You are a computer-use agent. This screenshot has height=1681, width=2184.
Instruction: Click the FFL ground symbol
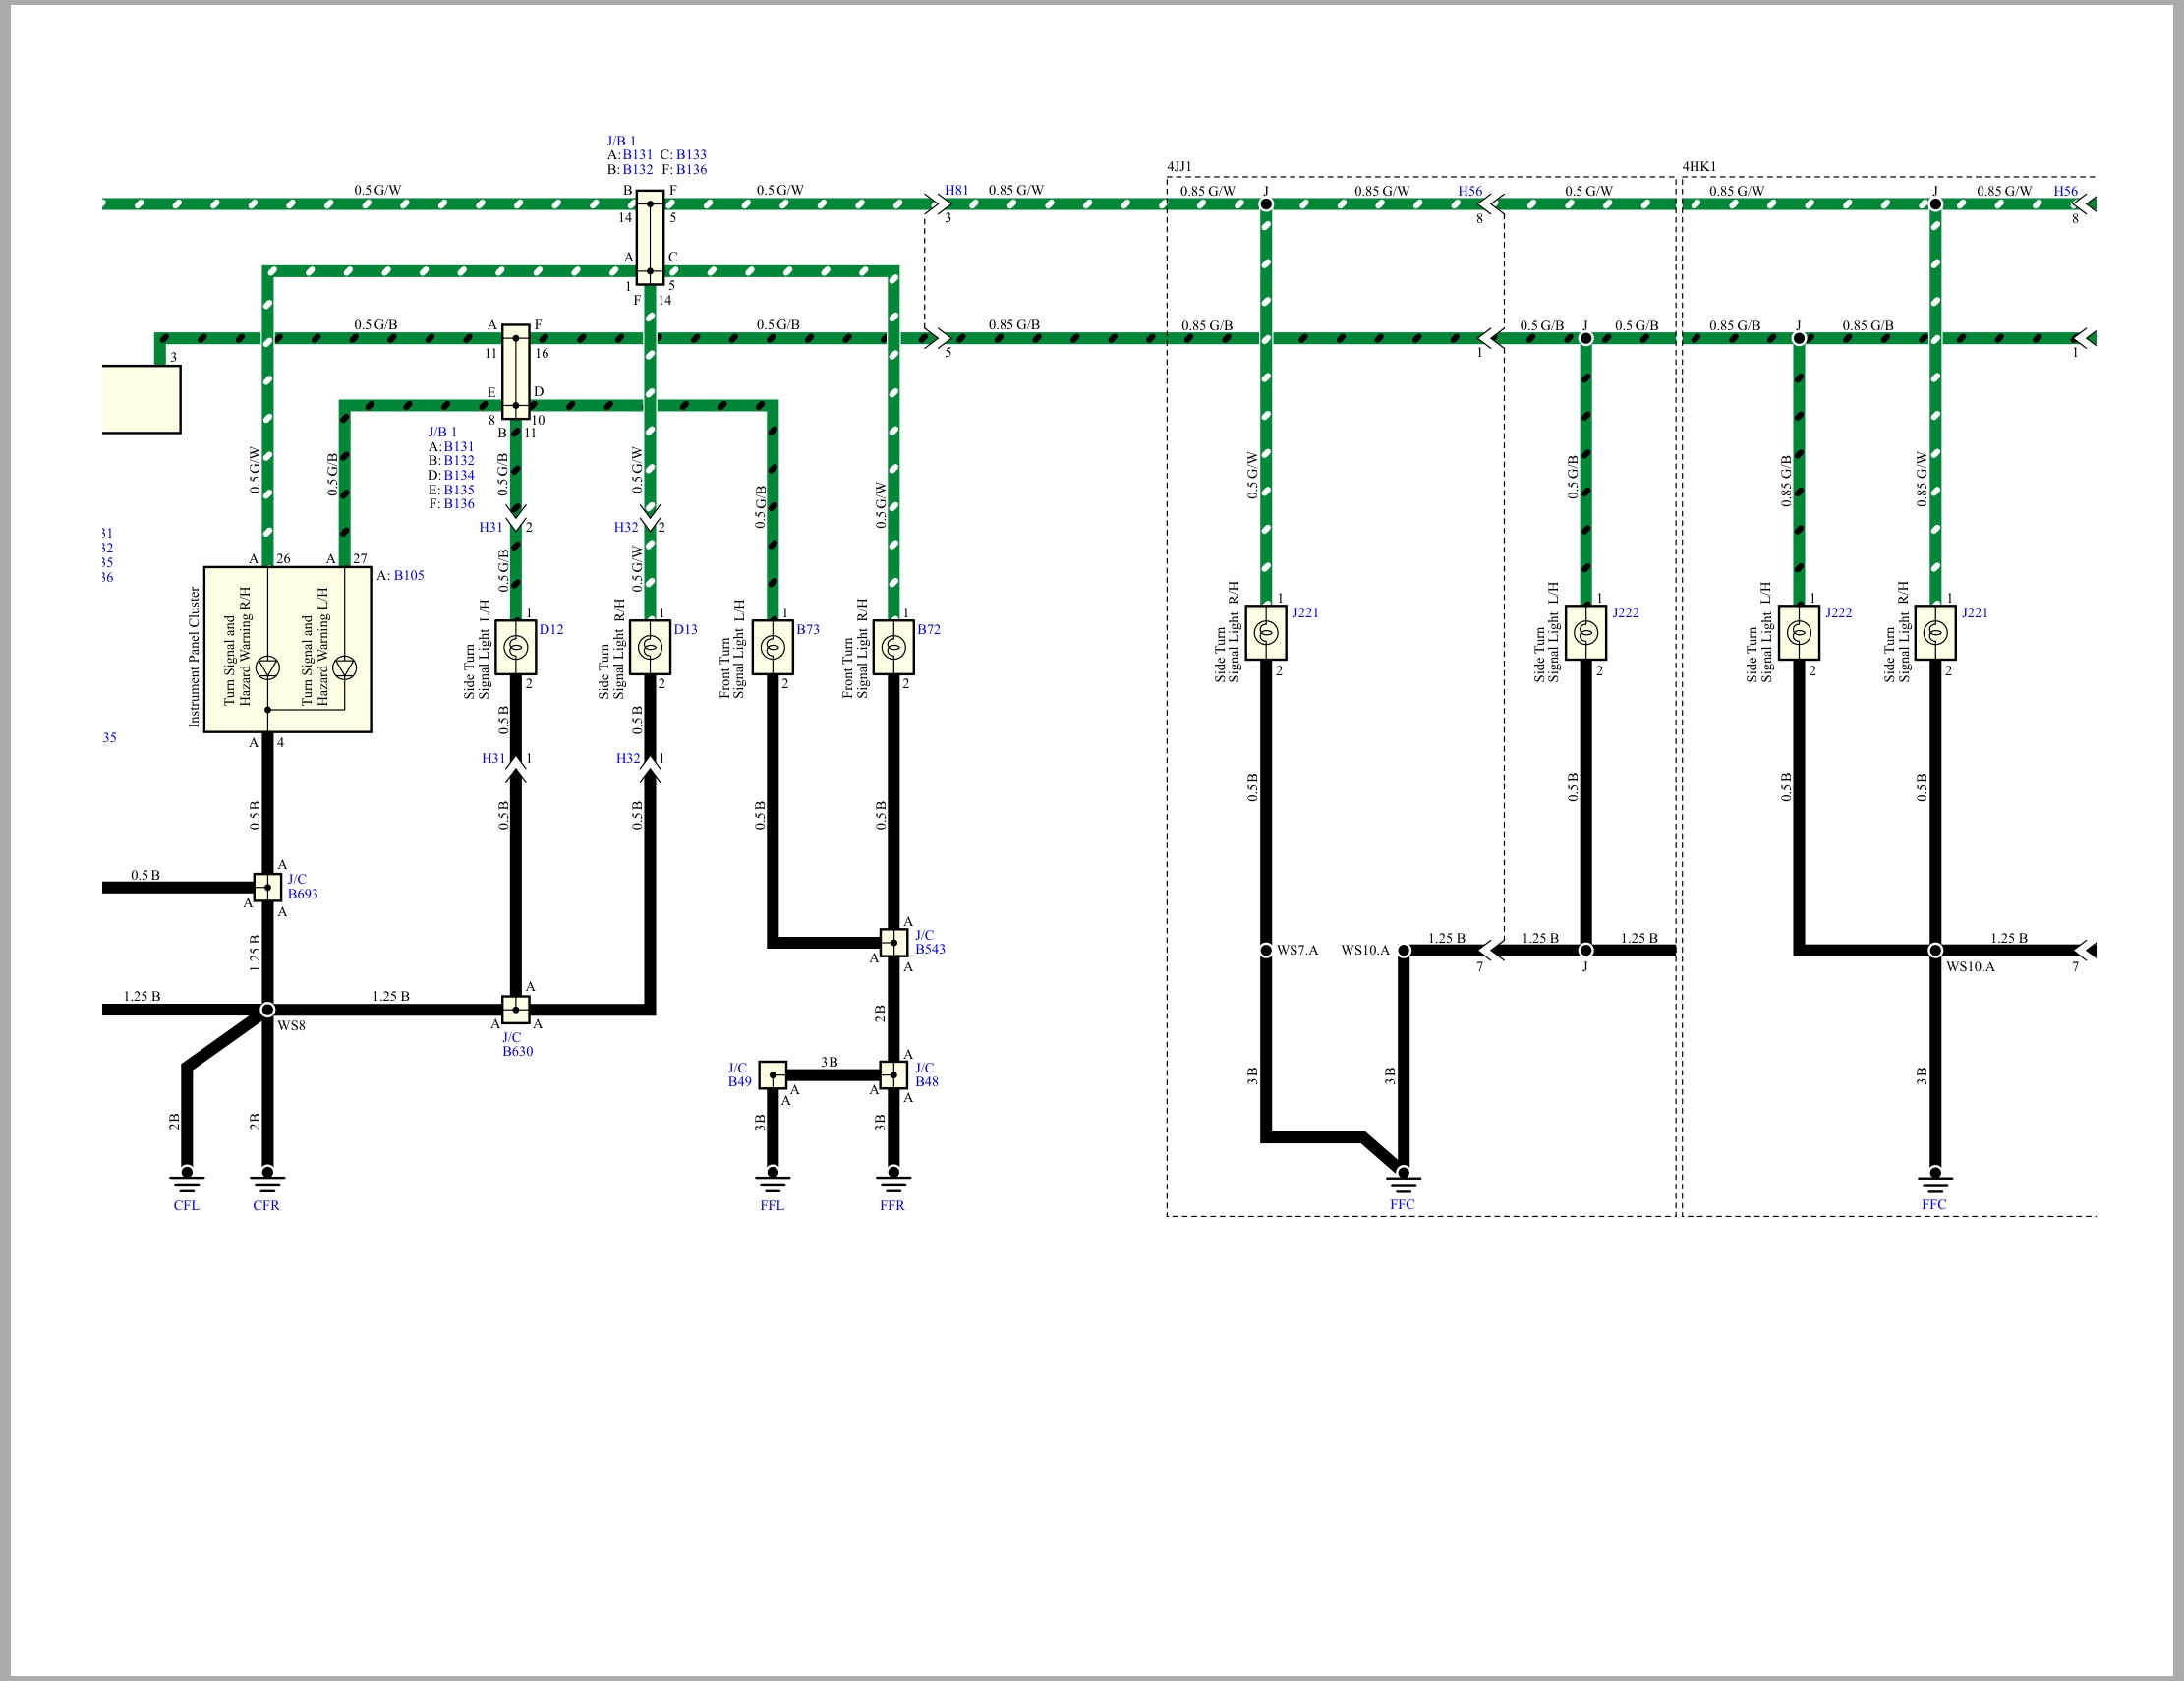(773, 1179)
